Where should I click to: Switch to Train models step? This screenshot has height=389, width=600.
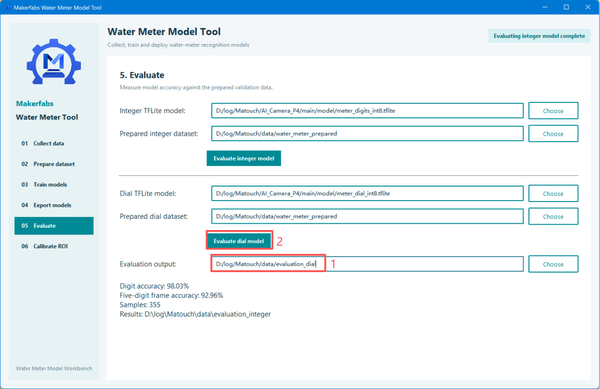tap(54, 185)
